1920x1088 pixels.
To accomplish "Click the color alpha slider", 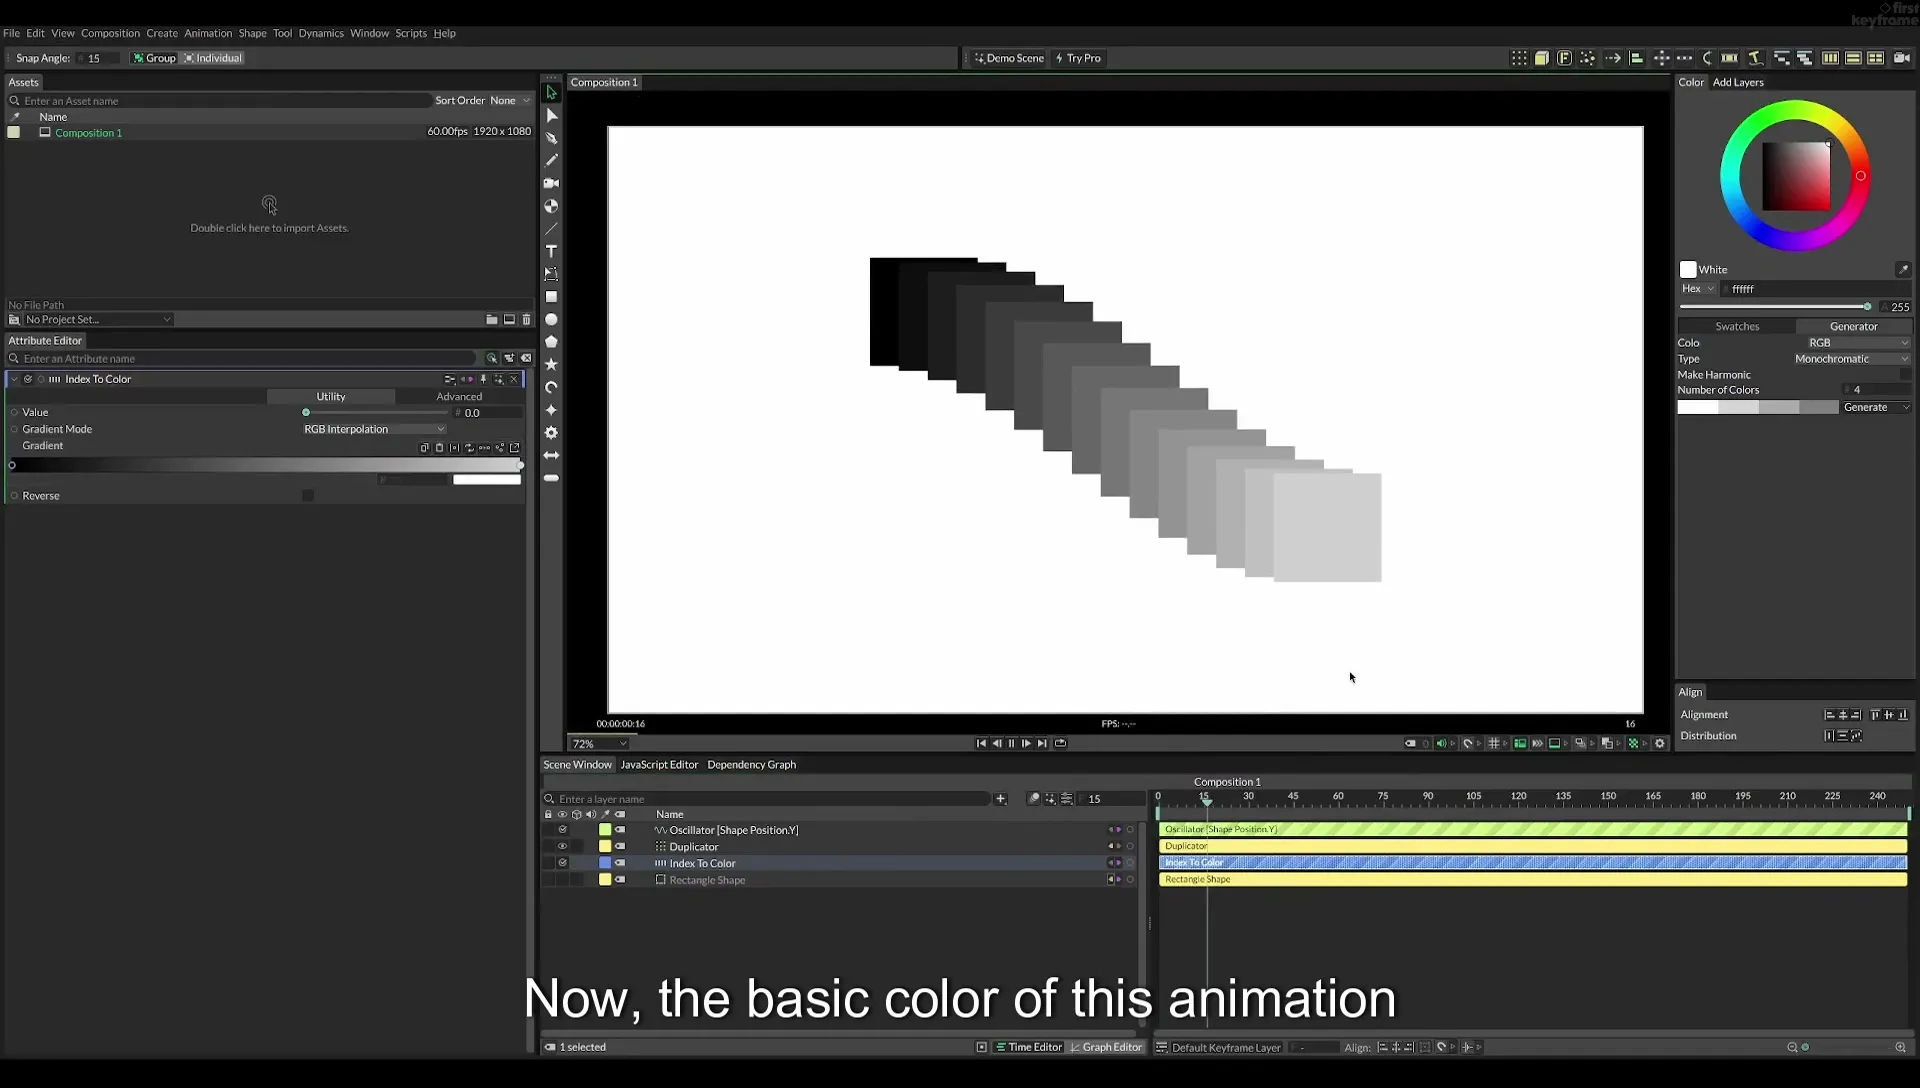I will coord(1775,307).
